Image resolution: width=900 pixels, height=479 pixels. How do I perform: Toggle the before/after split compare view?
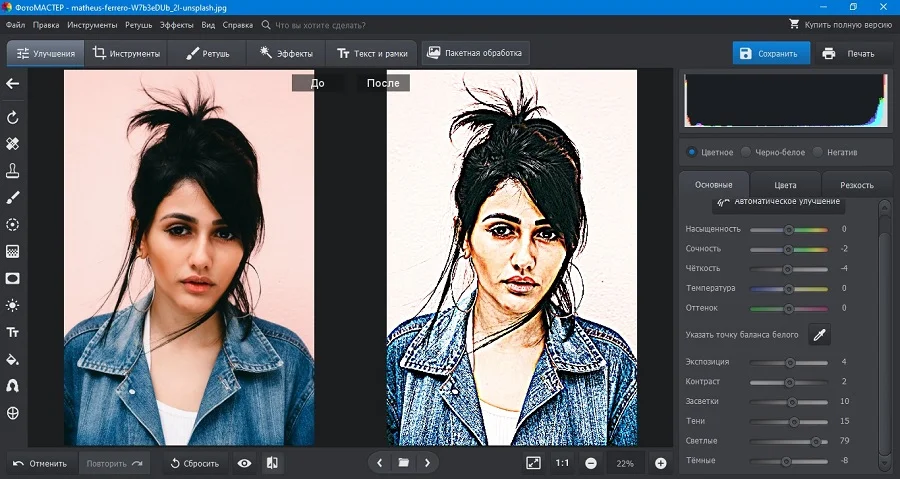pyautogui.click(x=273, y=463)
